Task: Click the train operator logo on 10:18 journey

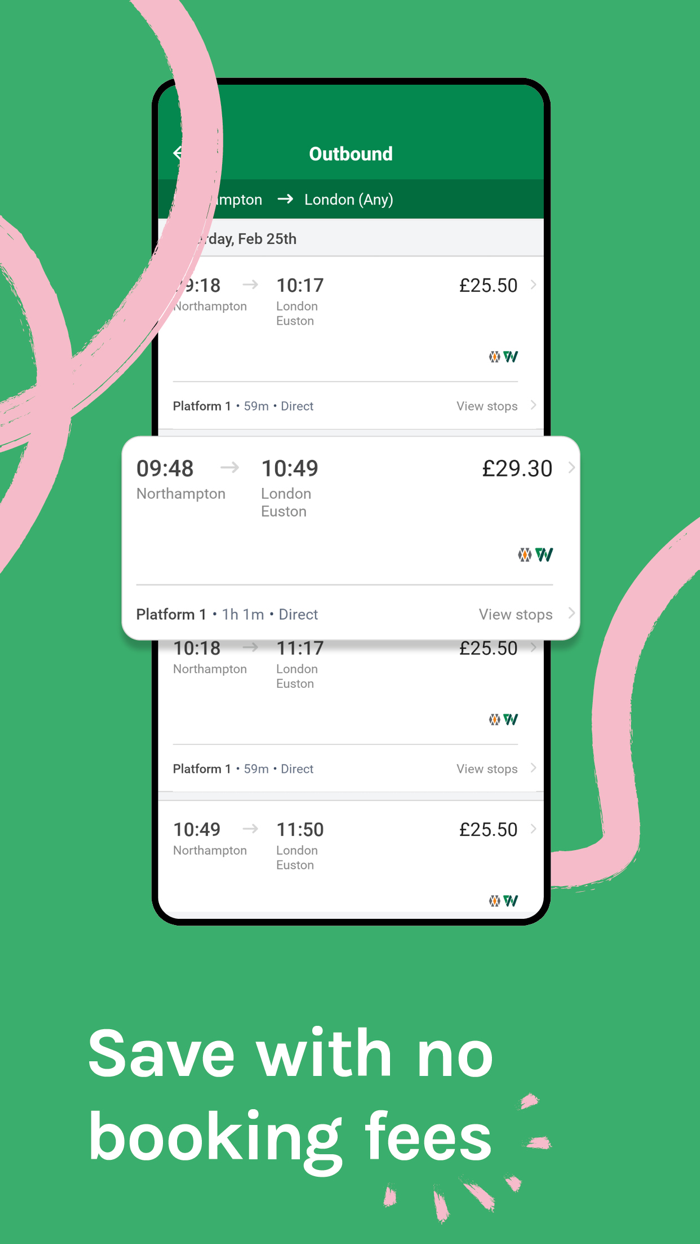Action: coord(503,719)
